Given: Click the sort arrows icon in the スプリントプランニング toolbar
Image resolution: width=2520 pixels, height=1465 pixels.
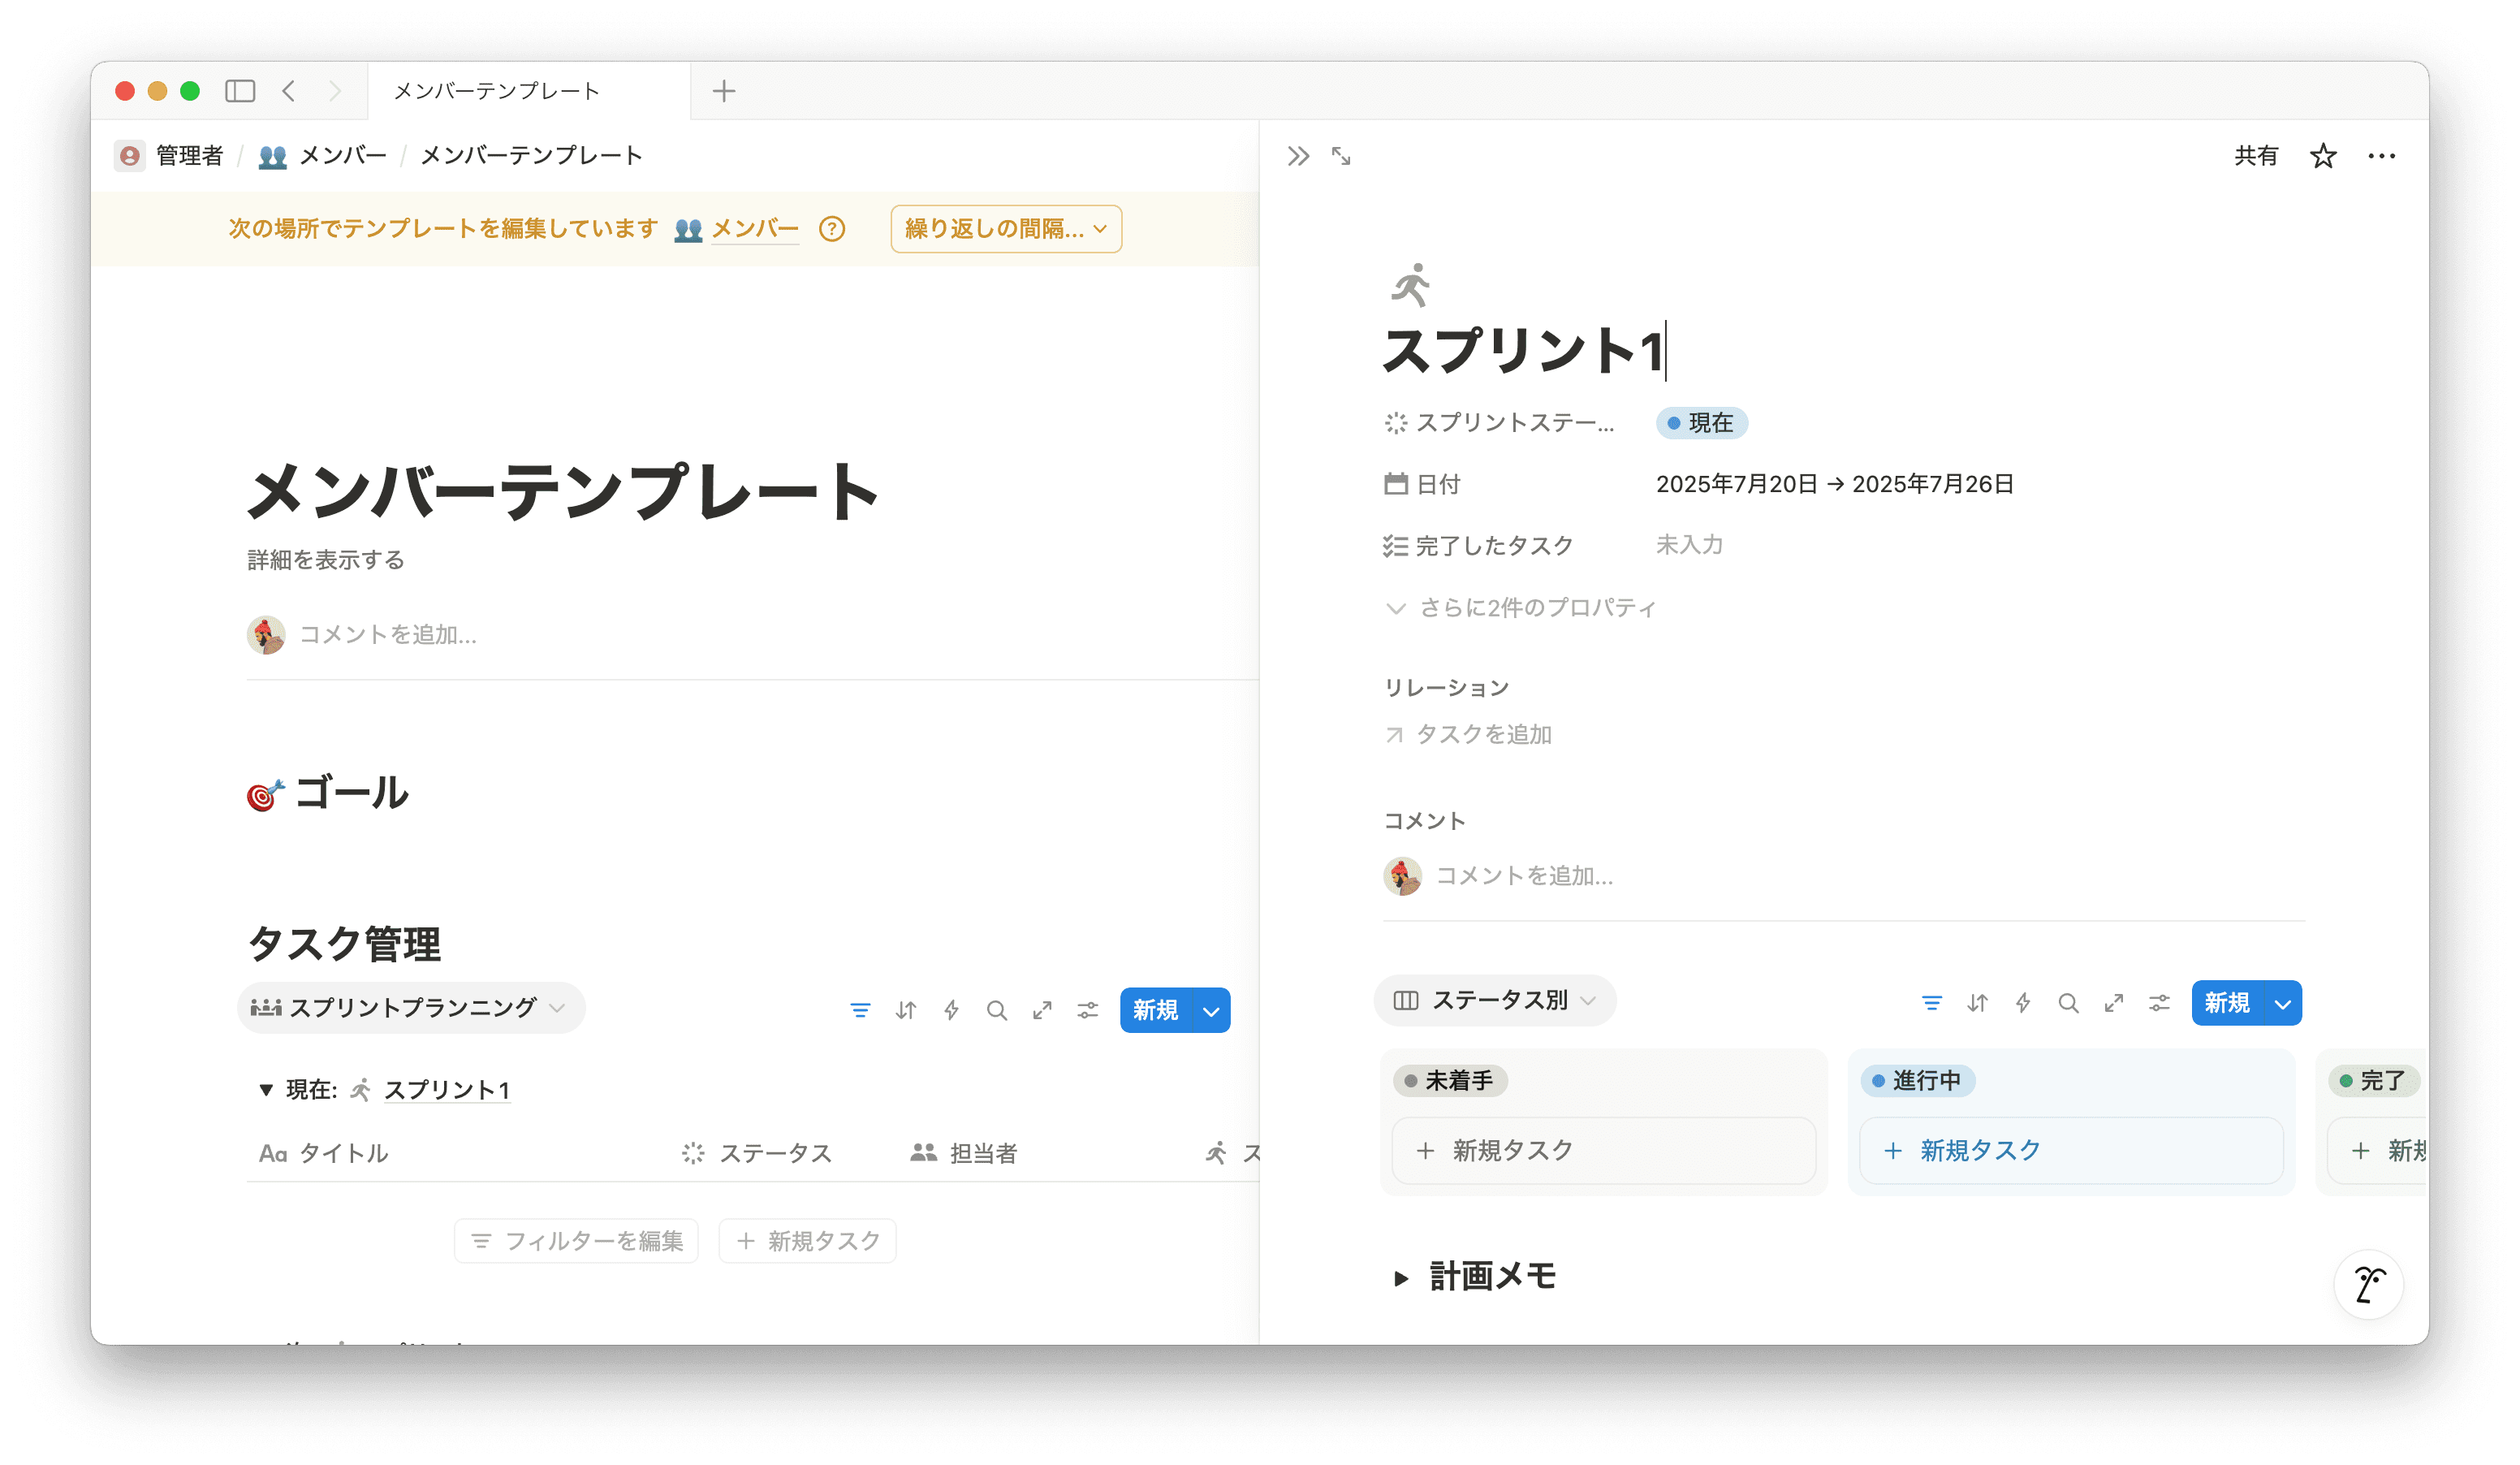Looking at the screenshot, I should (x=906, y=1010).
